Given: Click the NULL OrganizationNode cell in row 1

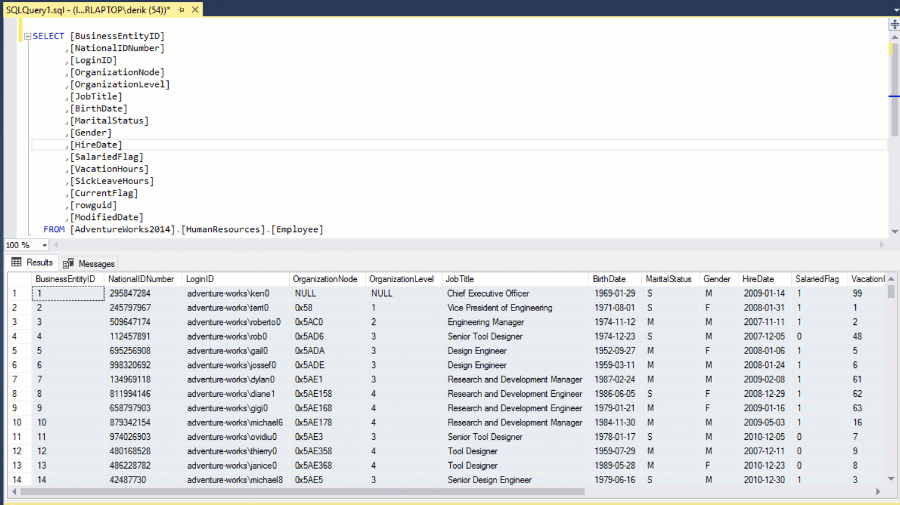Looking at the screenshot, I should (306, 294).
